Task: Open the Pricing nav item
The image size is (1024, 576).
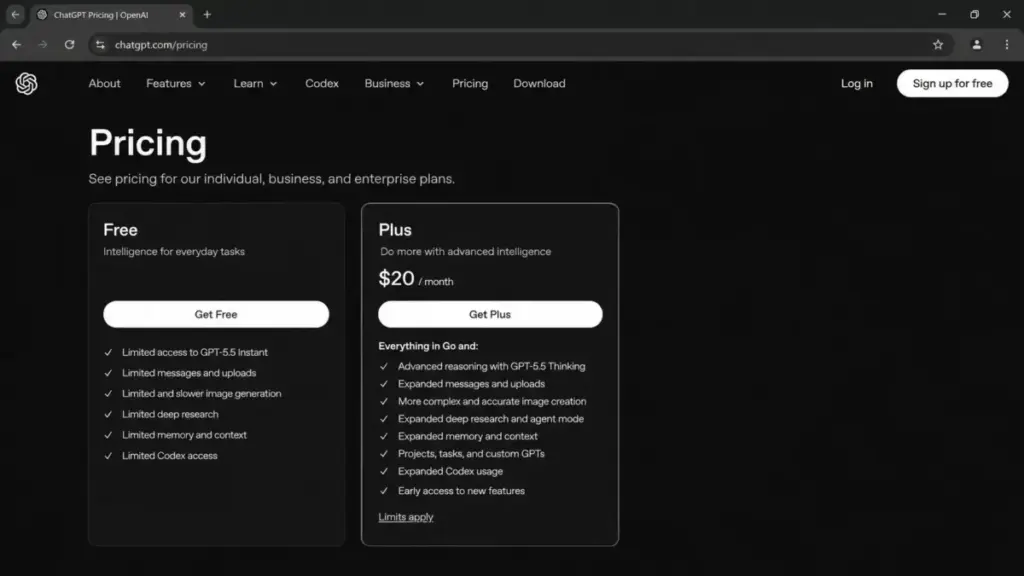Action: coord(470,84)
